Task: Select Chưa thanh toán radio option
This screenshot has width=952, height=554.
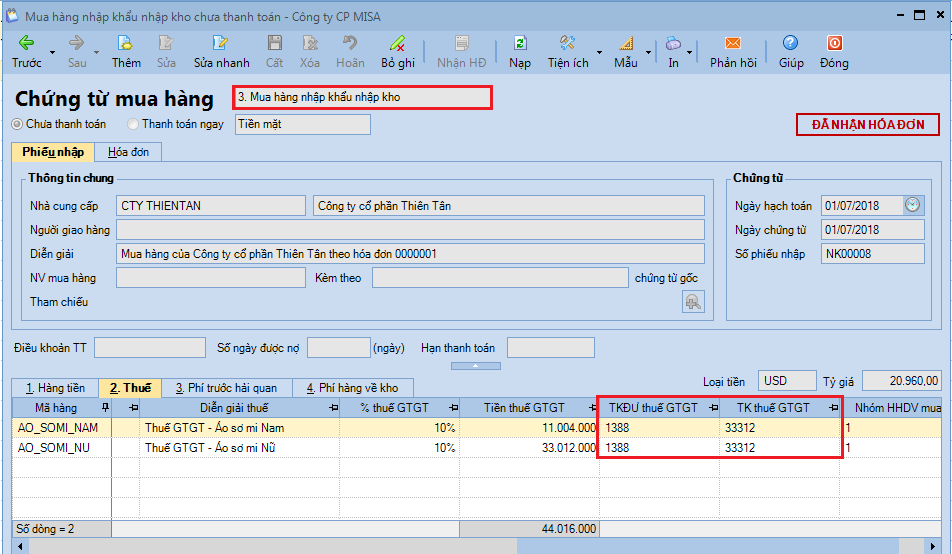Action: coord(17,124)
